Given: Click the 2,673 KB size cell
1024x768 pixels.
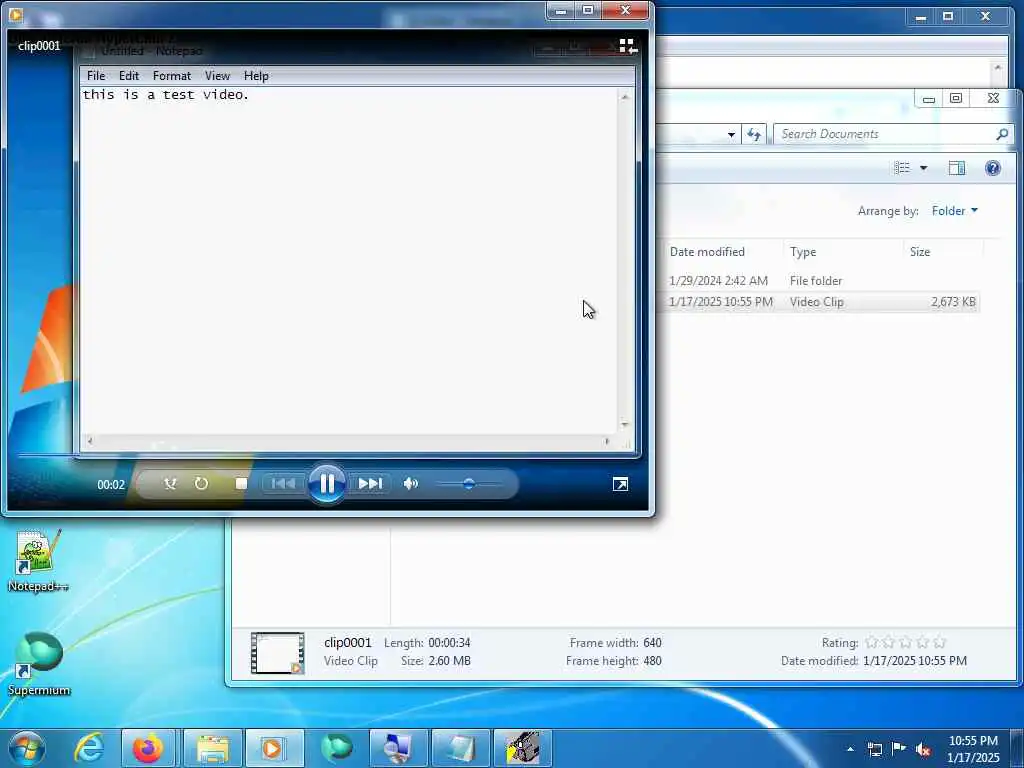Looking at the screenshot, I should [953, 302].
